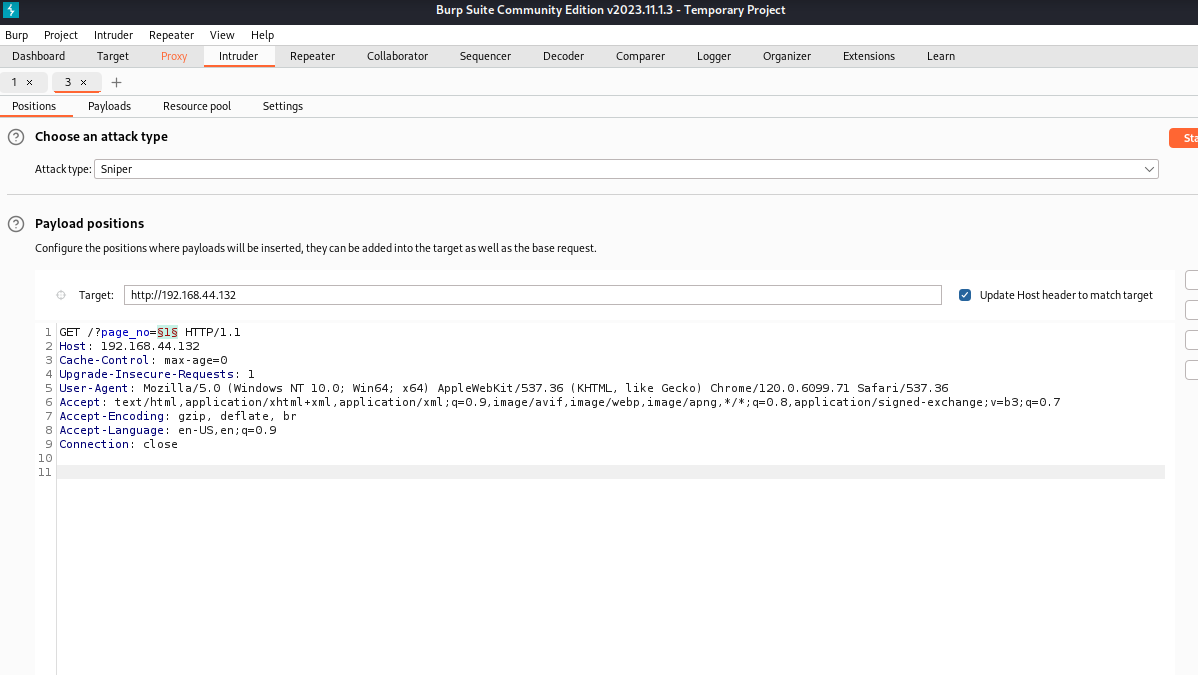Screen dimensions: 1198x675
Task: Open help for Choose an attack type
Action: [x=16, y=137]
